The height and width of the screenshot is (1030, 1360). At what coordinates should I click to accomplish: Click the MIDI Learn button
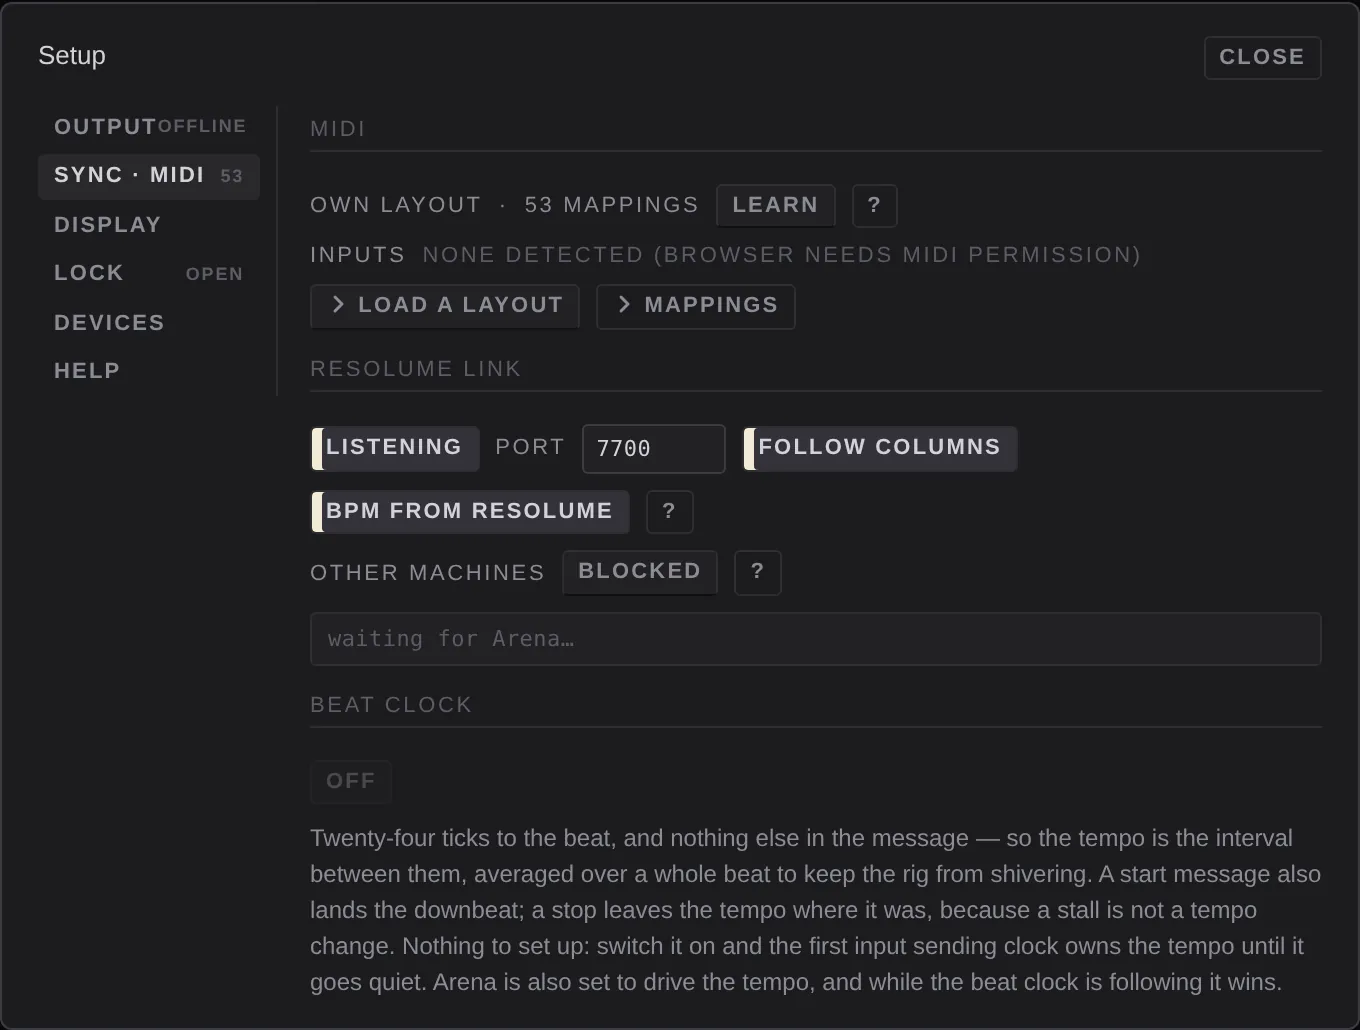pos(776,206)
